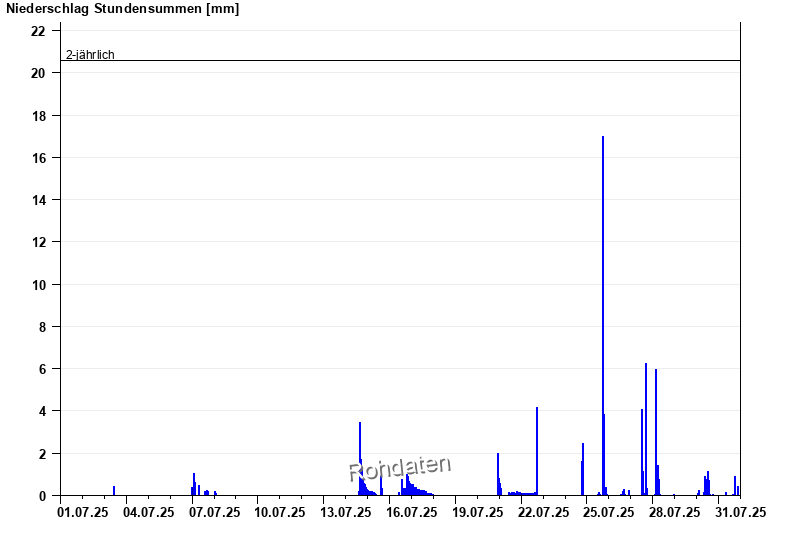Select the x-axis date label 10.07.25
The width and height of the screenshot is (800, 550).
280,513
